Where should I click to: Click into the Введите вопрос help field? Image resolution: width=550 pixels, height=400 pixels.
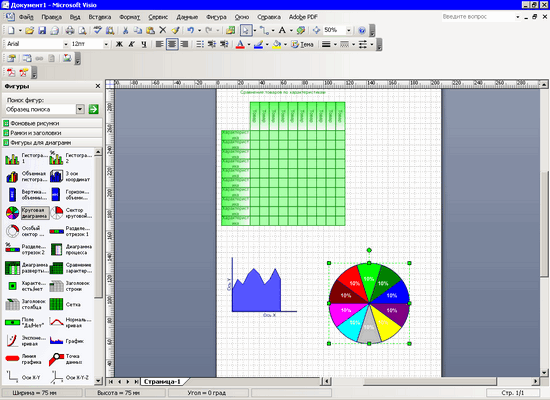(478, 17)
